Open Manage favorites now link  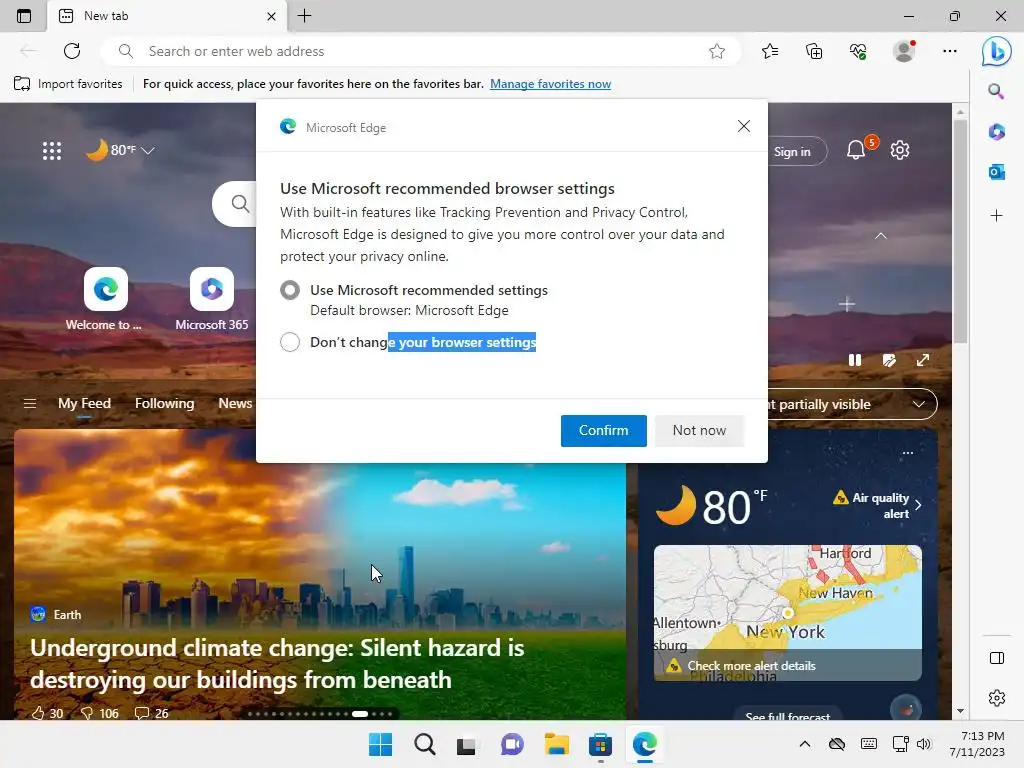pyautogui.click(x=551, y=84)
